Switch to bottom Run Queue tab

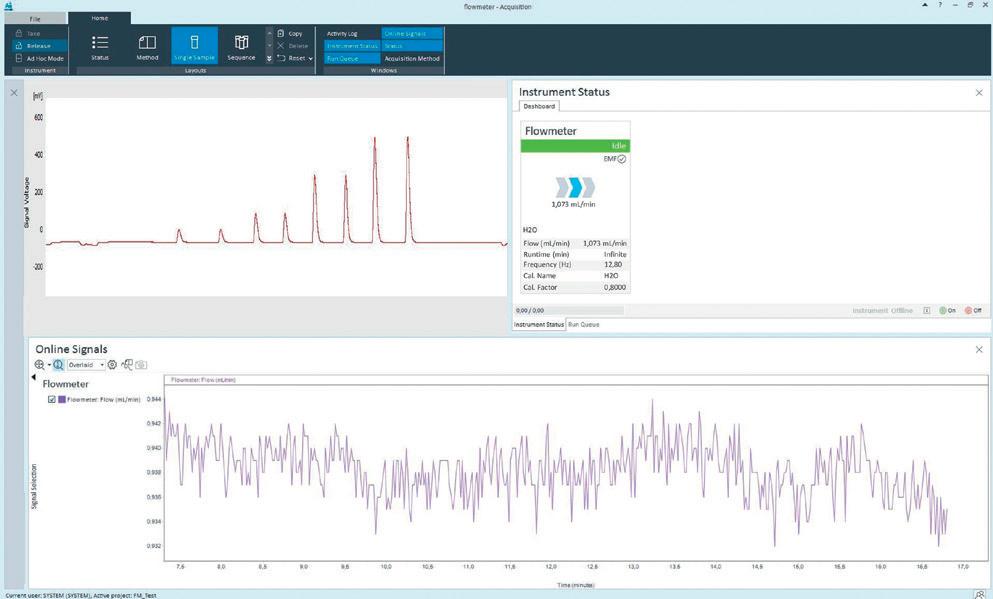click(x=583, y=324)
